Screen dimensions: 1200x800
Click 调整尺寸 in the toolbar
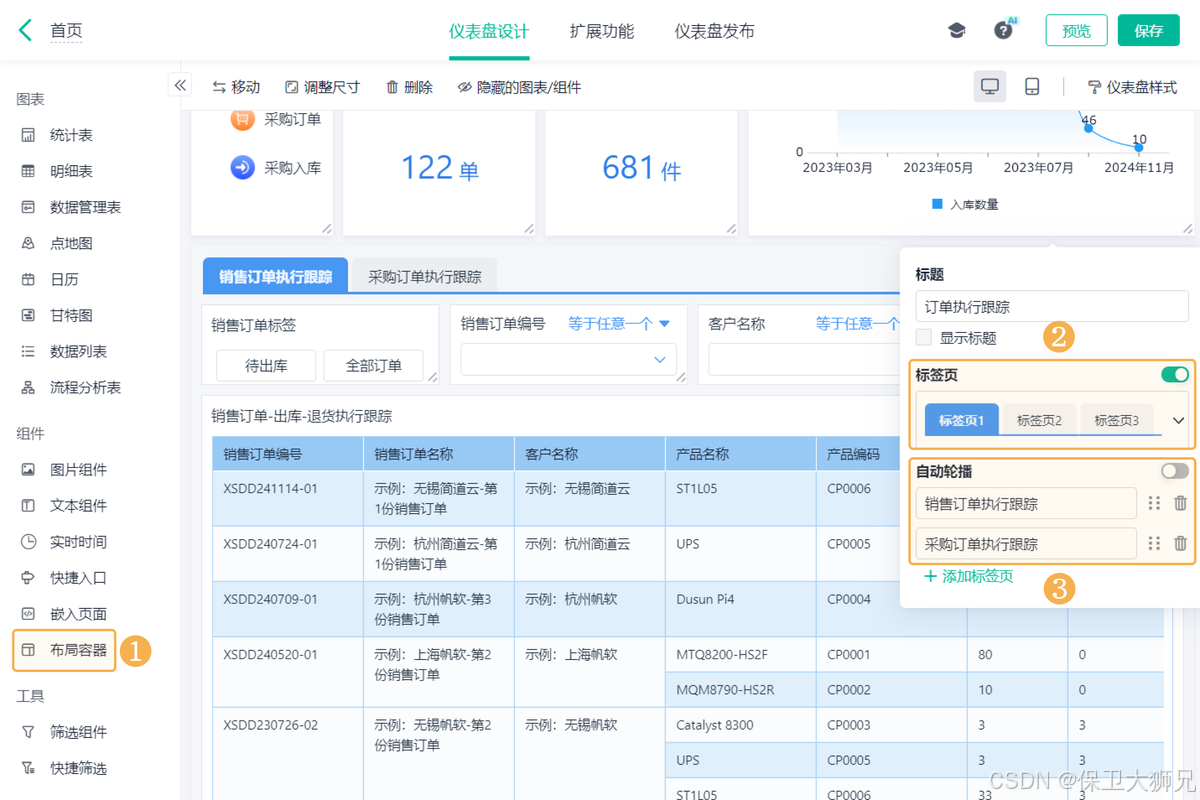pos(322,87)
